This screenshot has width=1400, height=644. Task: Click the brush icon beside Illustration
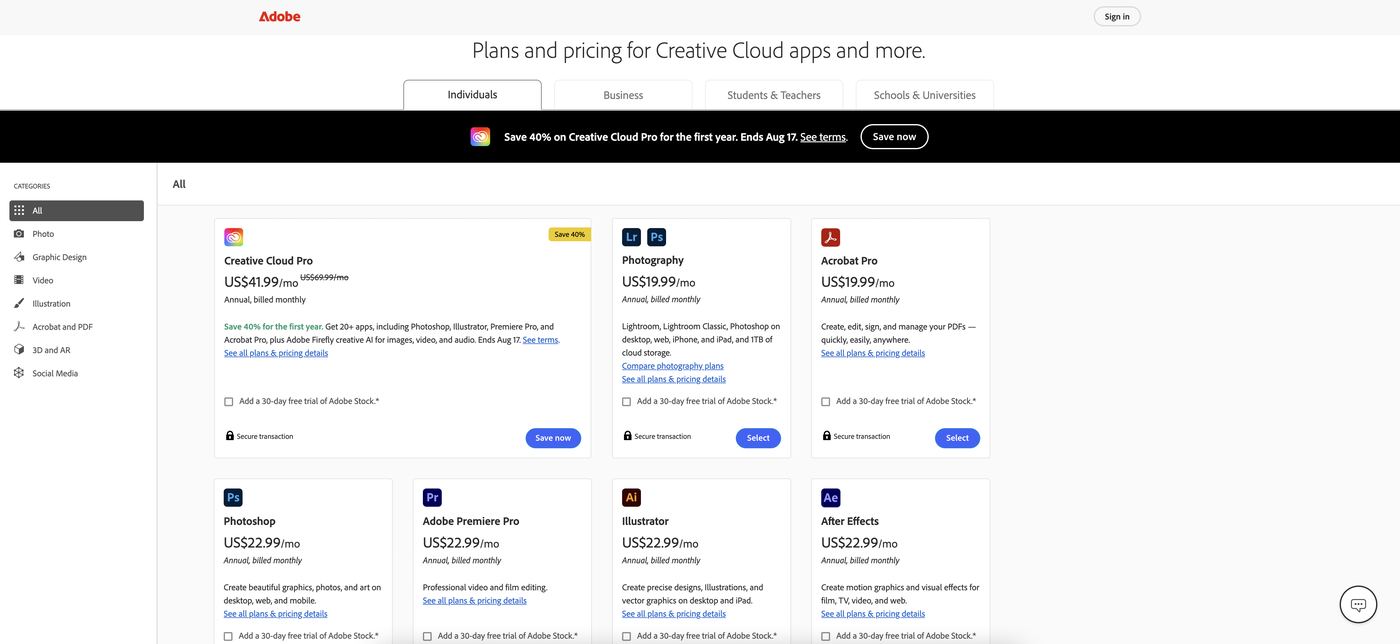(19, 303)
